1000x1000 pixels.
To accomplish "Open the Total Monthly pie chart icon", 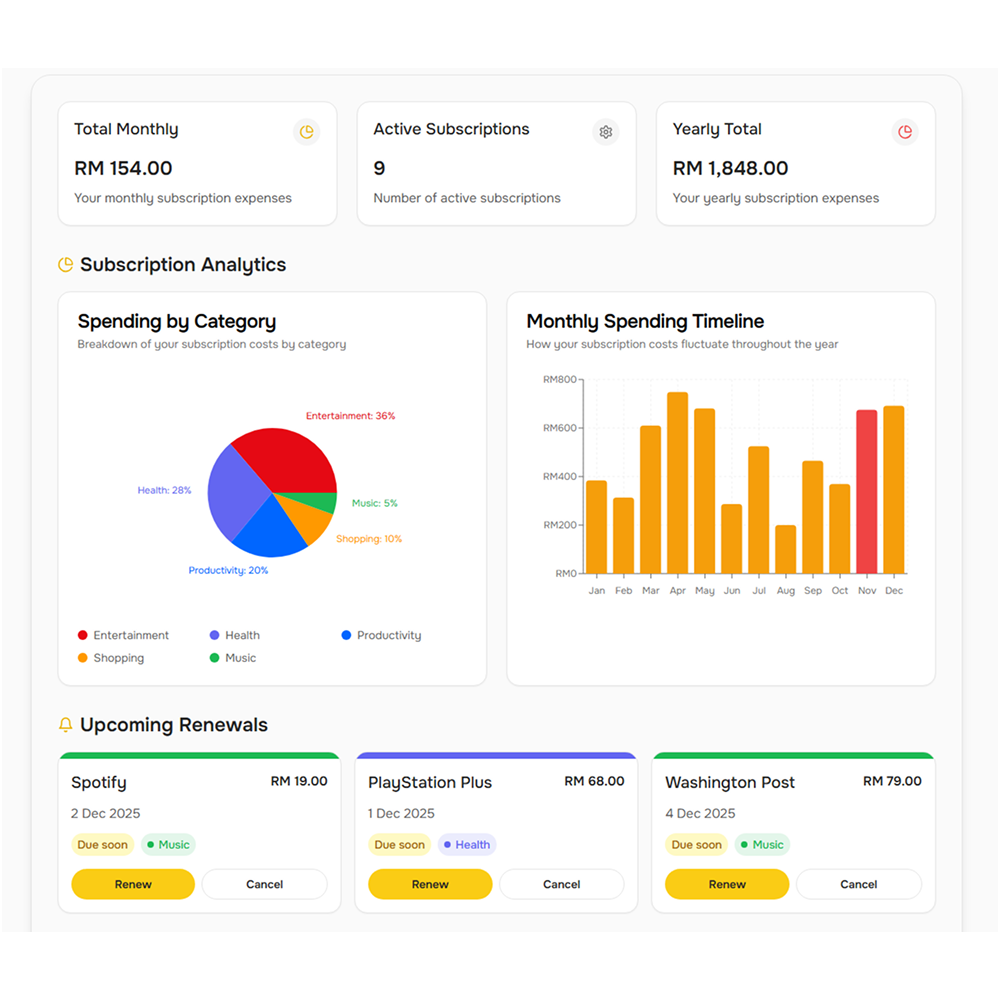I will click(x=306, y=131).
